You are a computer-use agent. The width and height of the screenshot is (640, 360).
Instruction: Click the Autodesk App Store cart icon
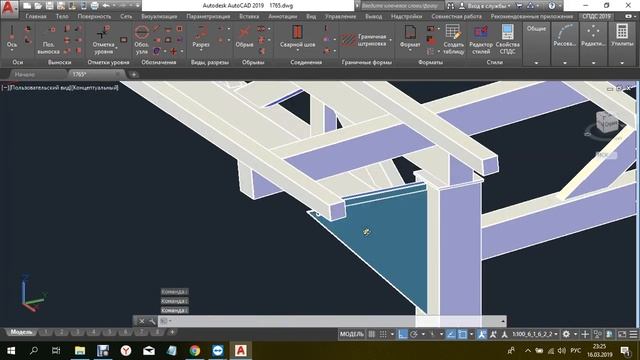(519, 6)
